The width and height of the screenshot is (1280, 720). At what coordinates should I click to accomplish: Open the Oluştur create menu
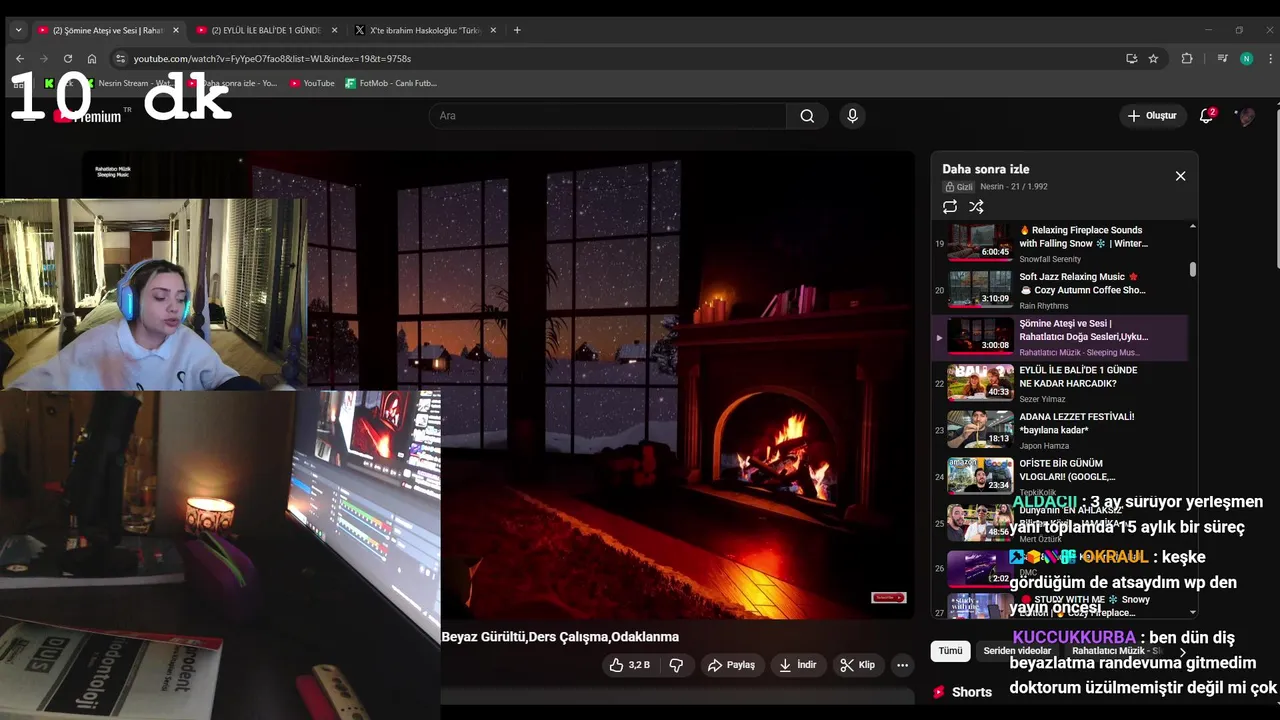[1152, 116]
